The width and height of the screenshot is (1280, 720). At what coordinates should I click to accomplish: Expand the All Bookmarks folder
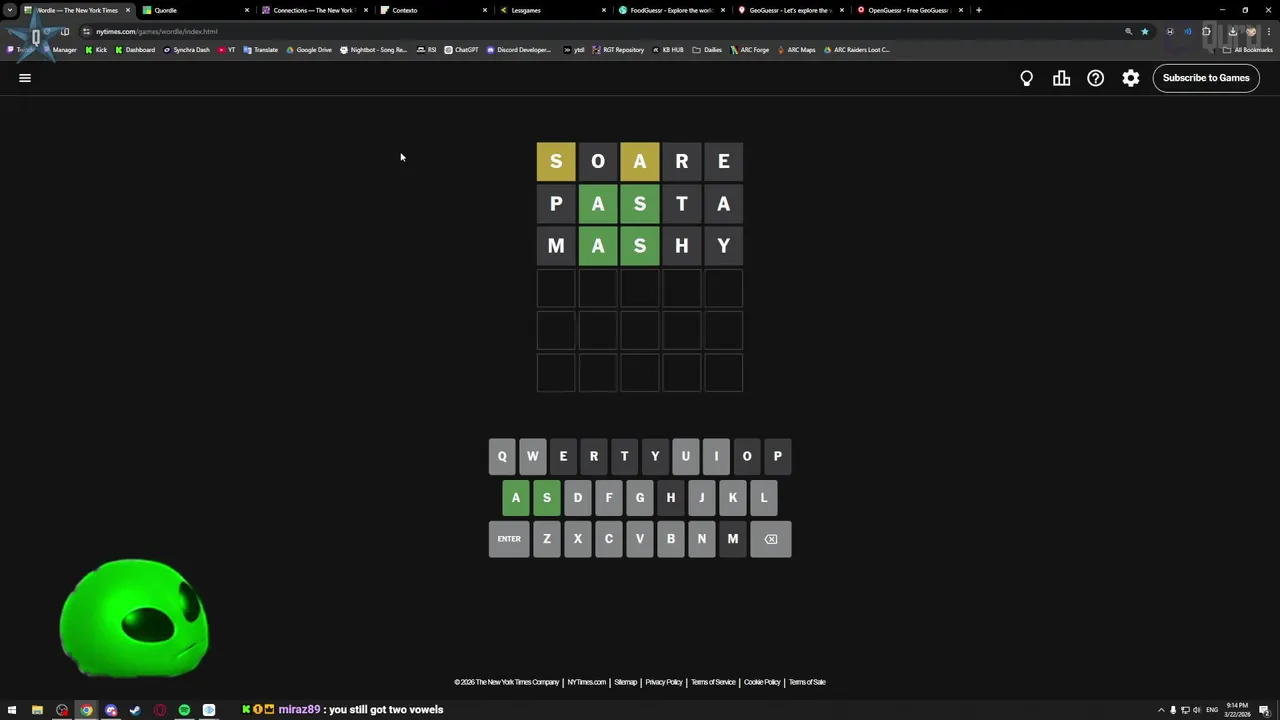[x=1248, y=50]
